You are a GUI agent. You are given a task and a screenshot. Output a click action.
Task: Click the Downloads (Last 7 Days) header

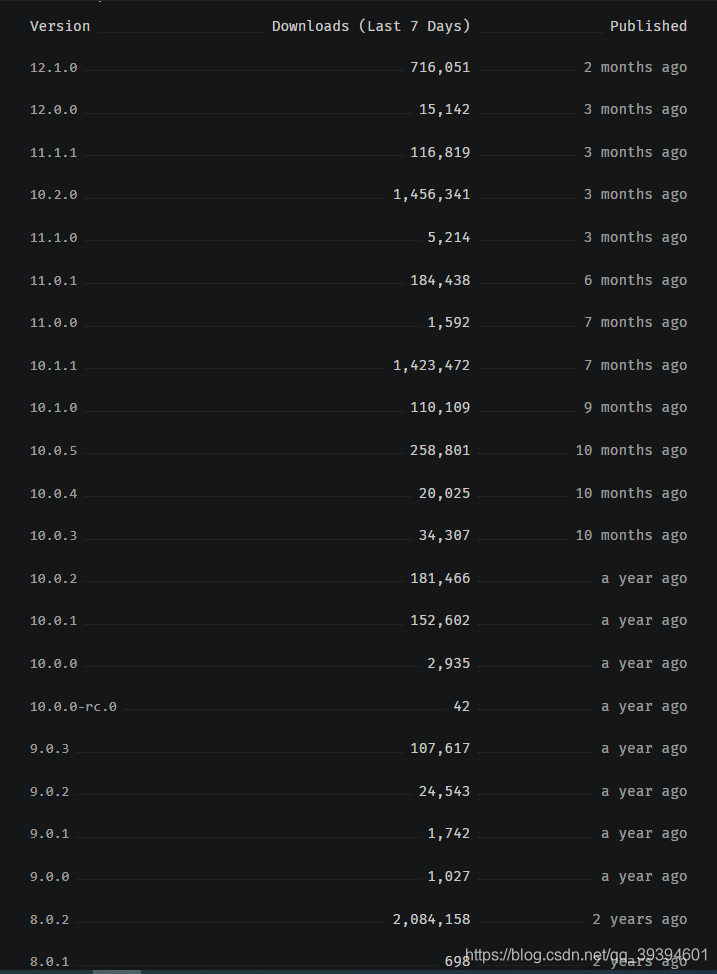point(371,26)
